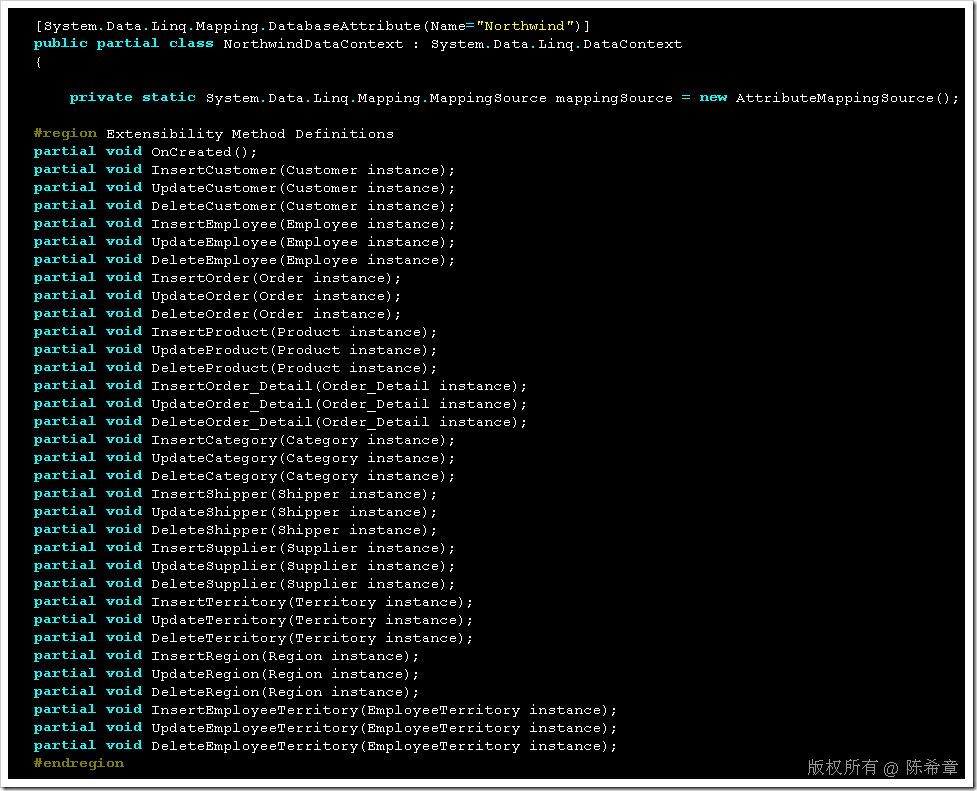Select the UpdateOrder_Detail(Order_Detail instance) line

click(x=280, y=404)
